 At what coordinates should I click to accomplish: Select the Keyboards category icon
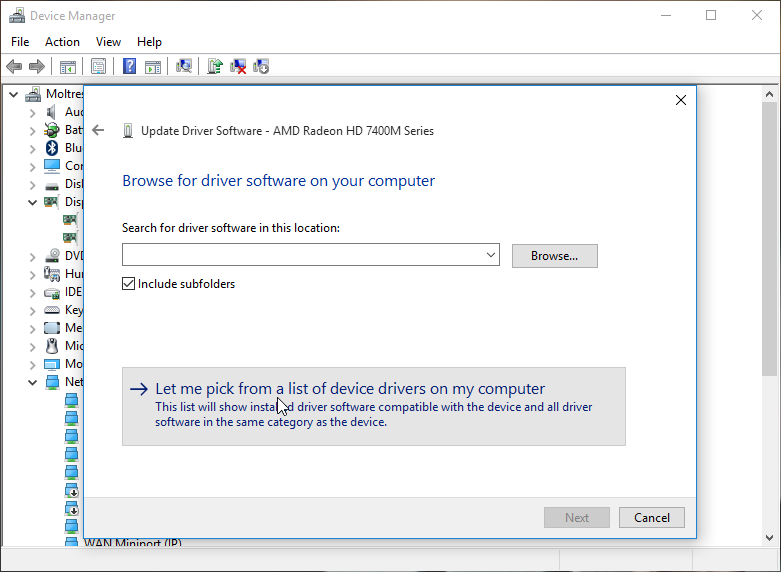[x=52, y=310]
